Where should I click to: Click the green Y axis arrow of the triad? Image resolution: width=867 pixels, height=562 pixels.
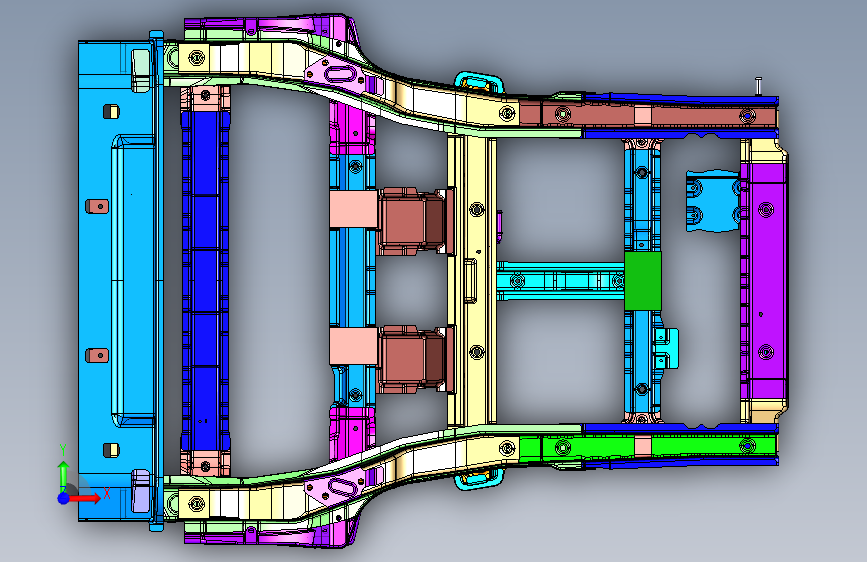tap(64, 472)
